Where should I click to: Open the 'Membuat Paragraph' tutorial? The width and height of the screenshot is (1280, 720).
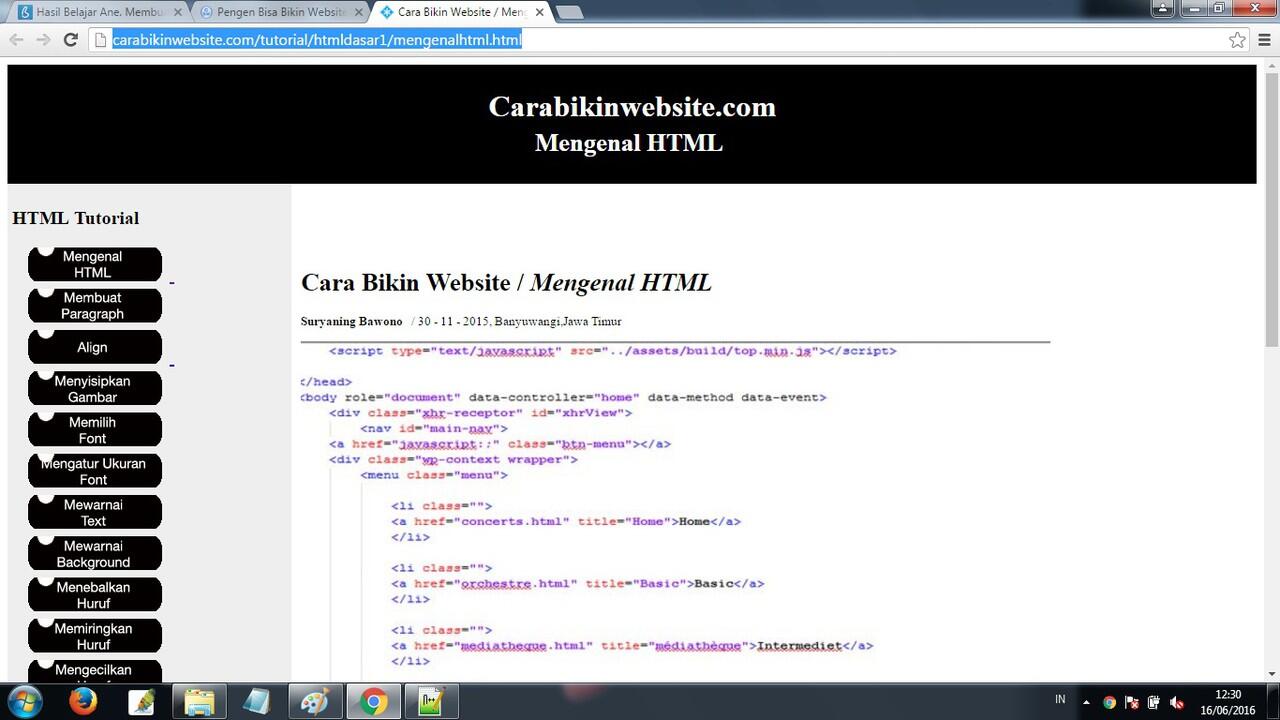(94, 305)
